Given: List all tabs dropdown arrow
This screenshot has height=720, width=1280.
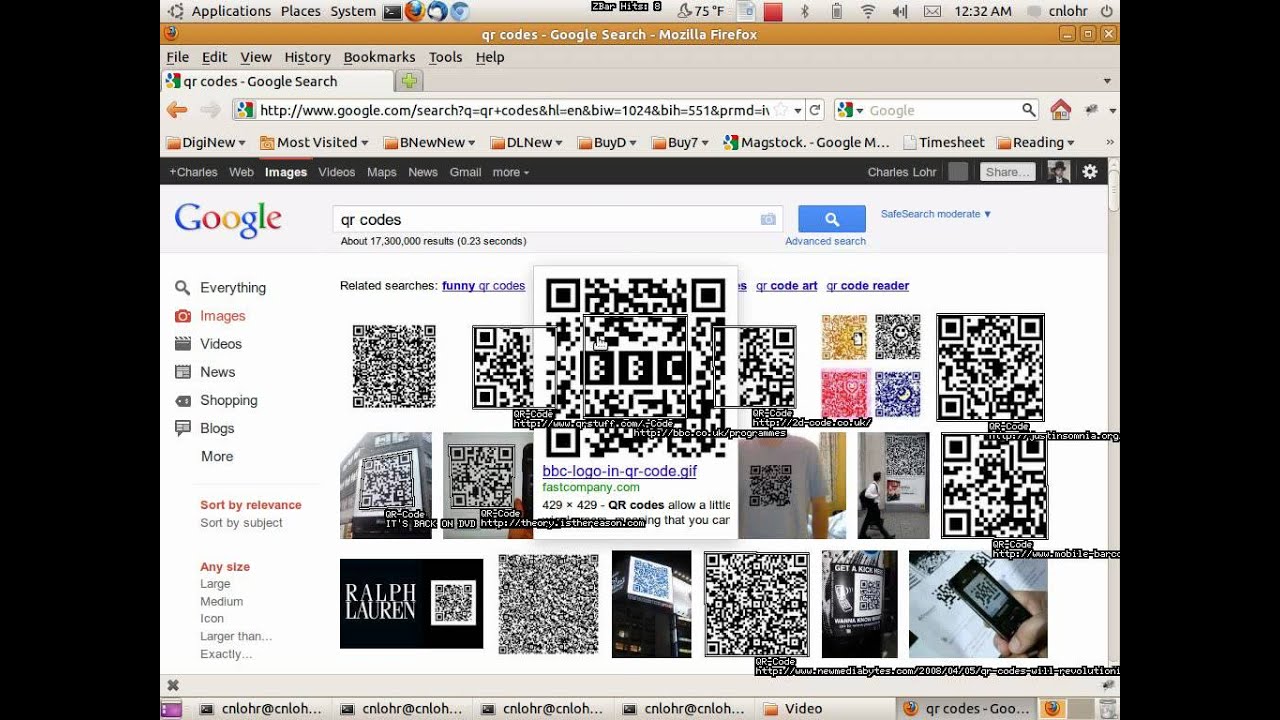Looking at the screenshot, I should [1107, 81].
